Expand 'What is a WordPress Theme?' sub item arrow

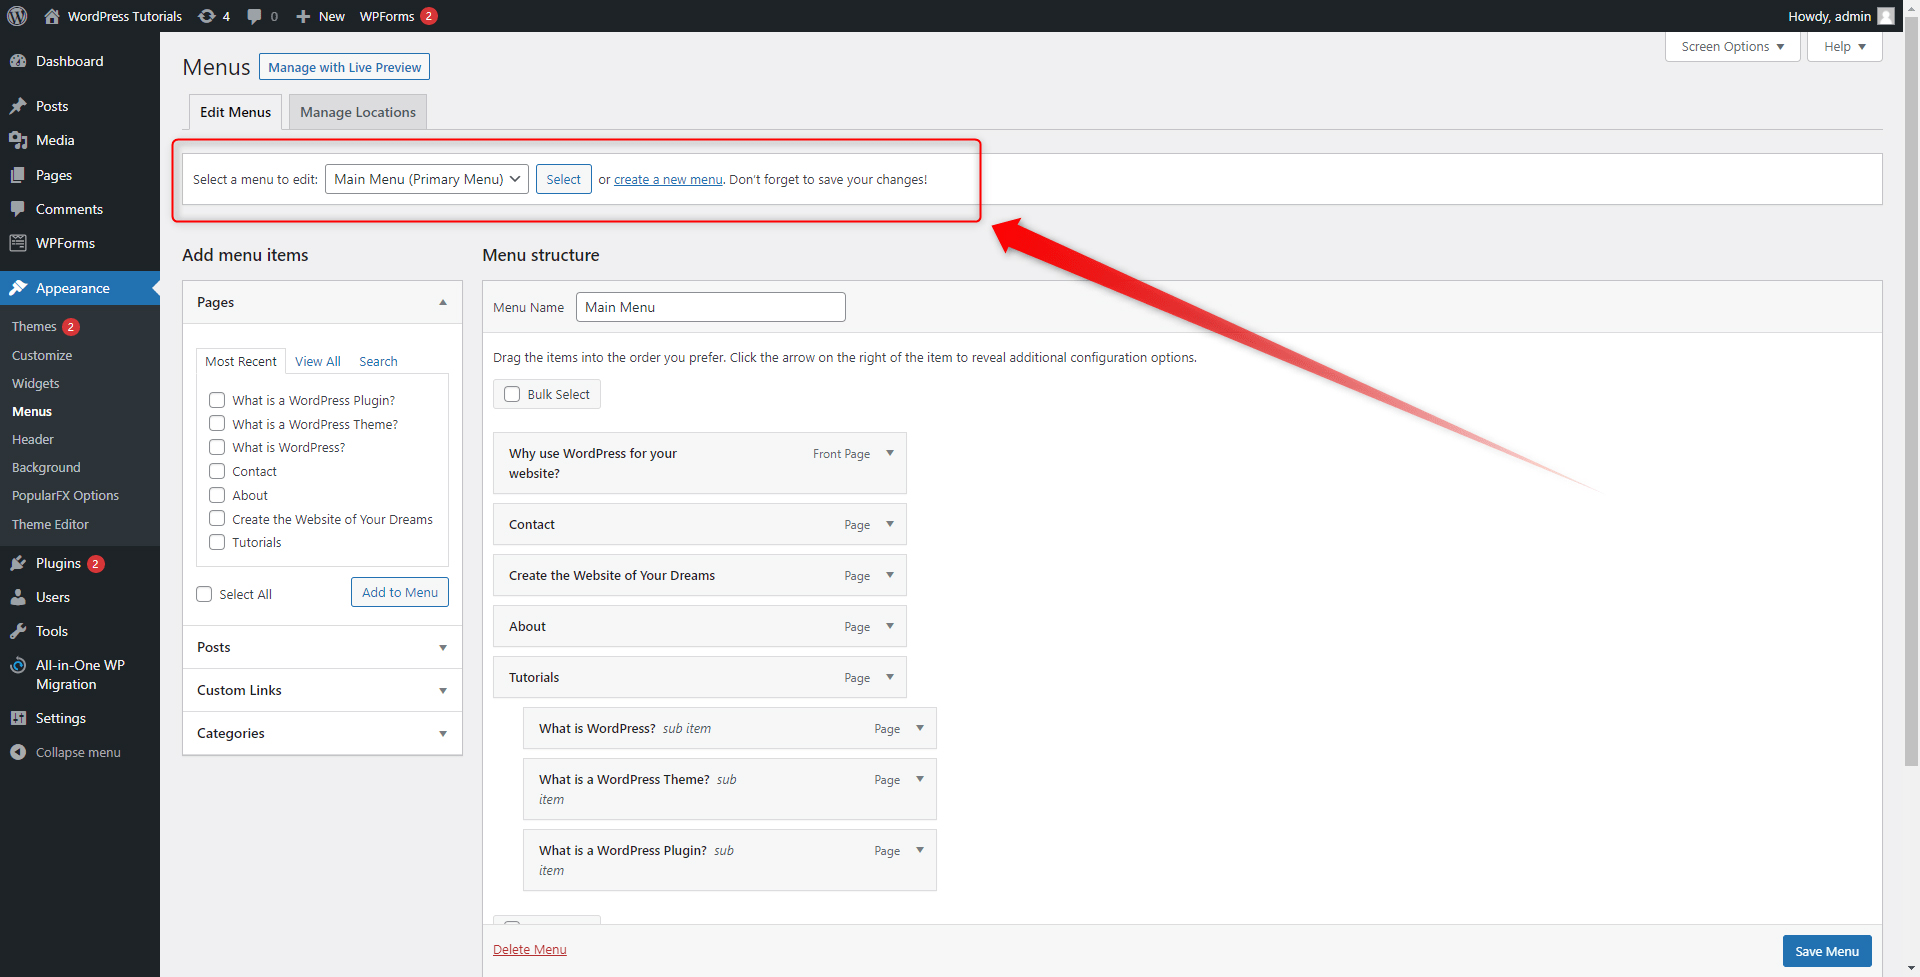(x=920, y=779)
